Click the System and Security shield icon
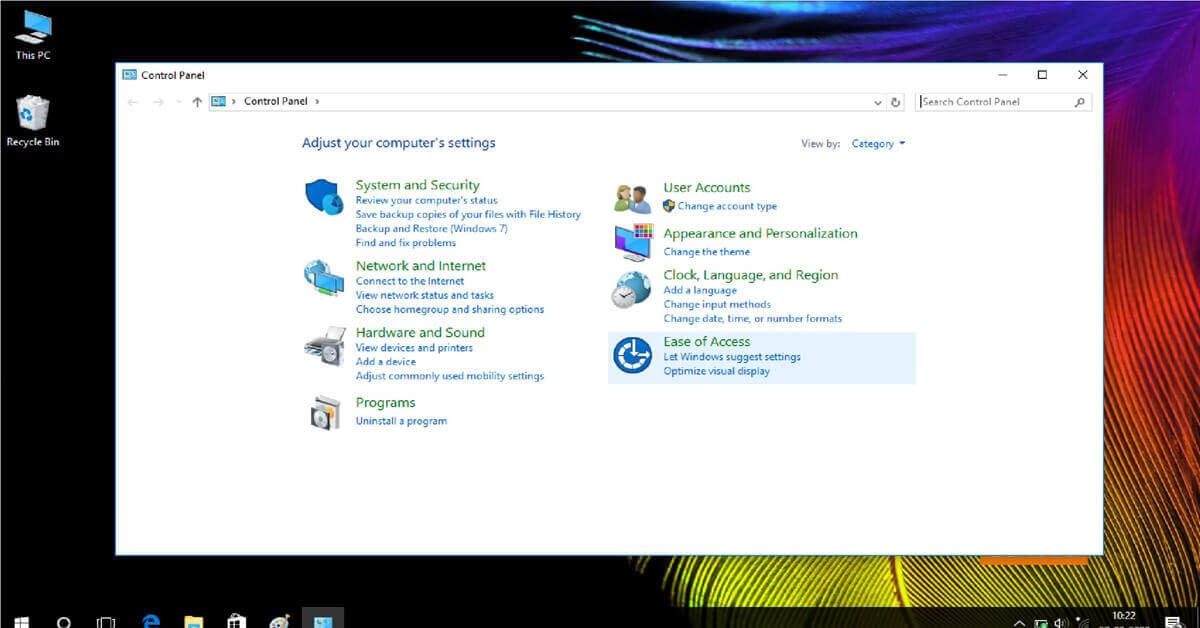The width and height of the screenshot is (1200, 628). pyautogui.click(x=323, y=197)
